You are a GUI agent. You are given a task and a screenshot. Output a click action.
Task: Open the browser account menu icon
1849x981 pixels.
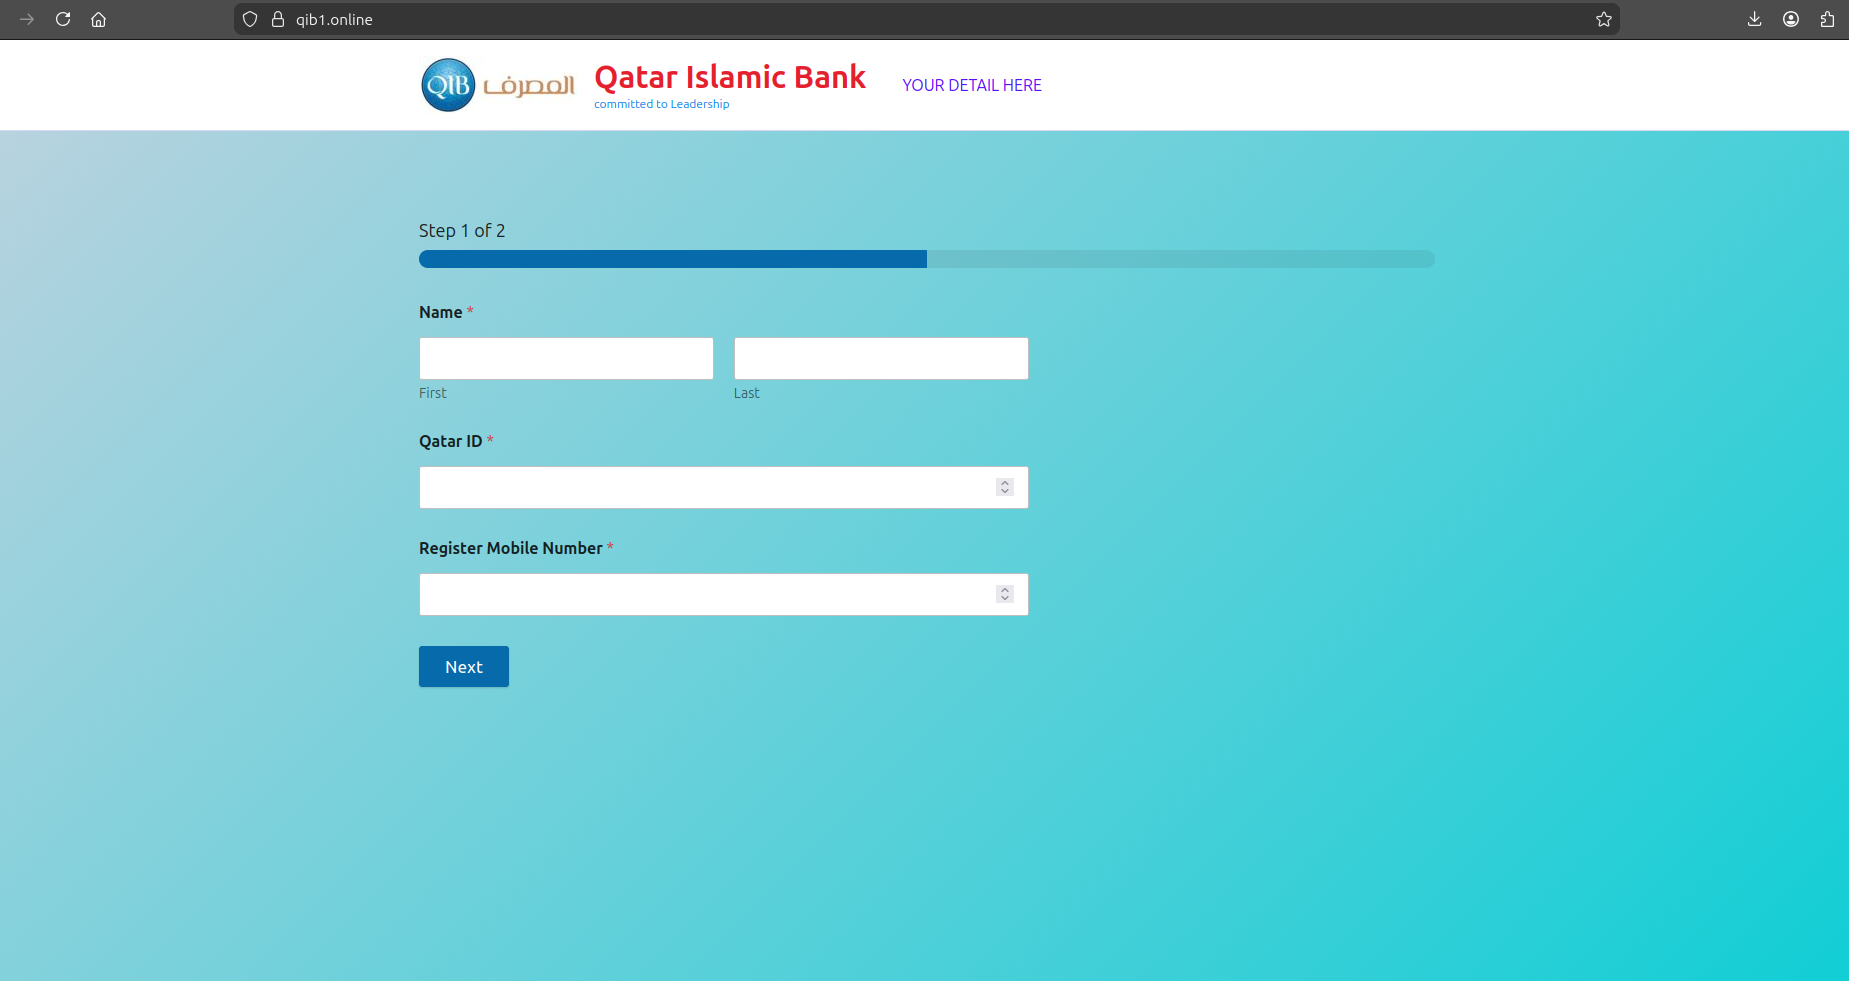coord(1791,19)
